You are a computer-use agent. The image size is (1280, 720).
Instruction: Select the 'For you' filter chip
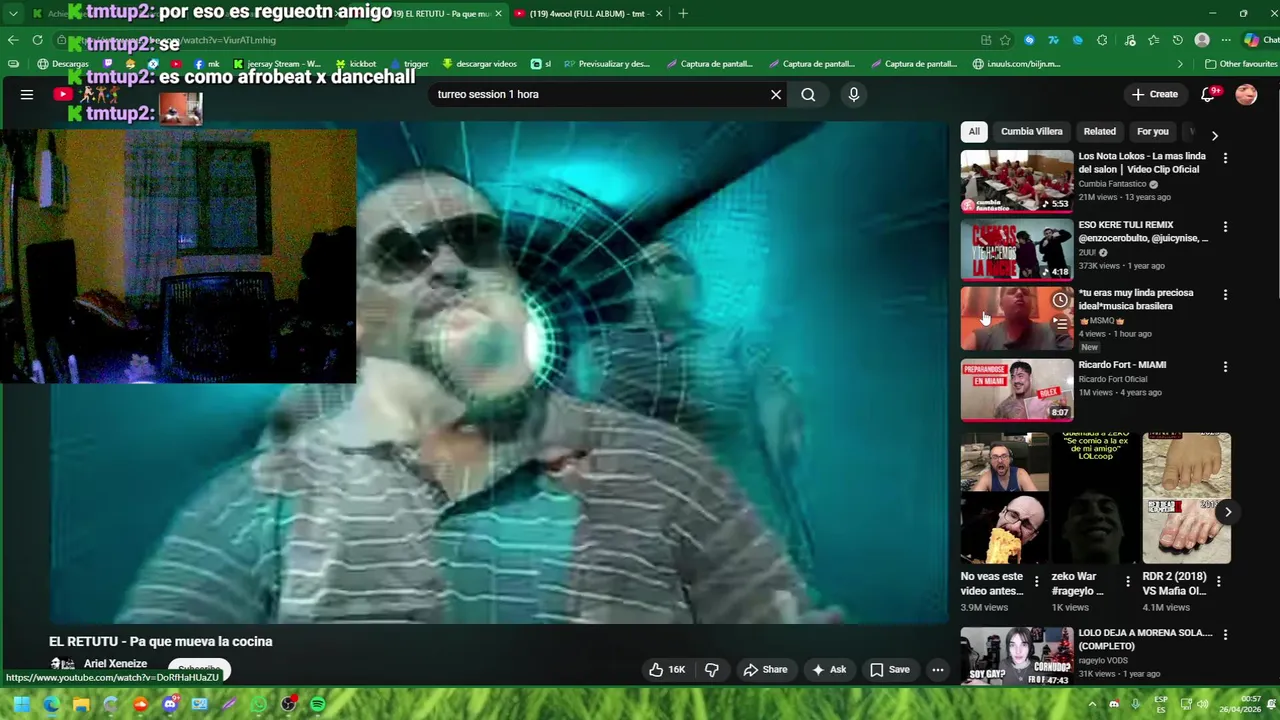1152,131
